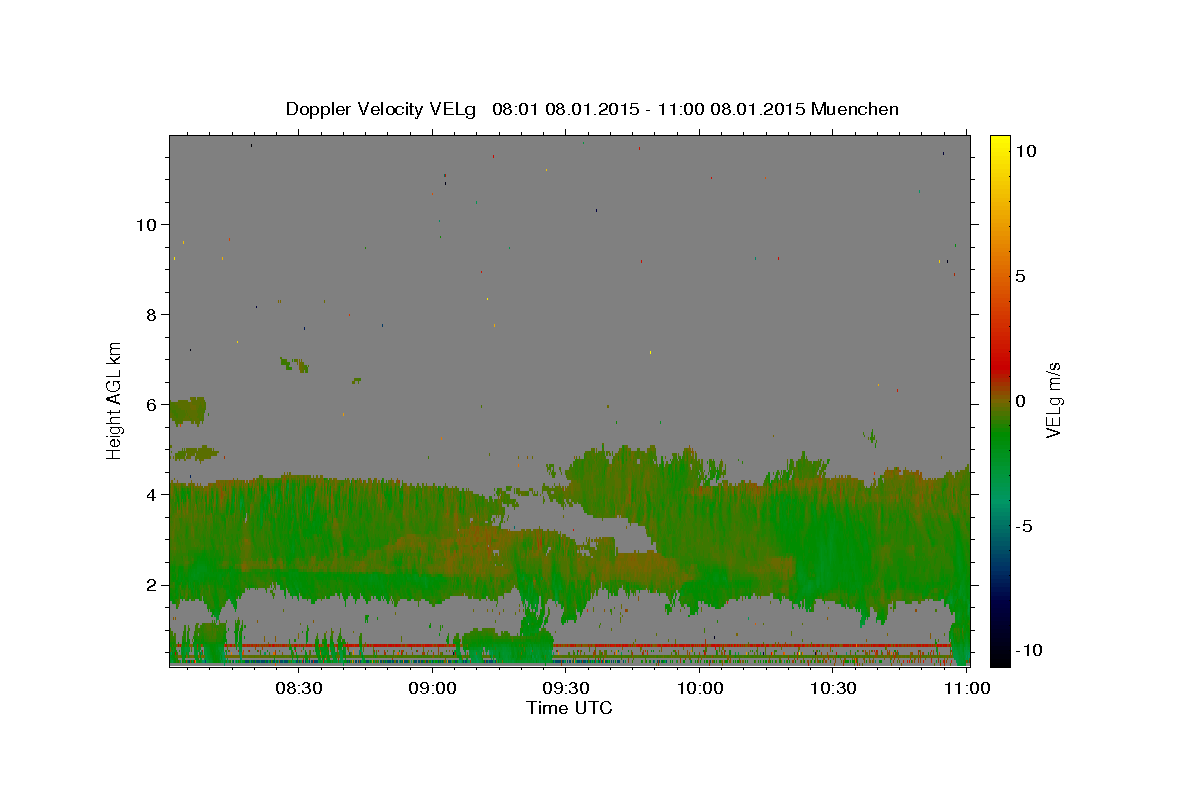Click the "VELg m/s" colorbar label
Viewport: 1200px width, 800px height.
1054,400
